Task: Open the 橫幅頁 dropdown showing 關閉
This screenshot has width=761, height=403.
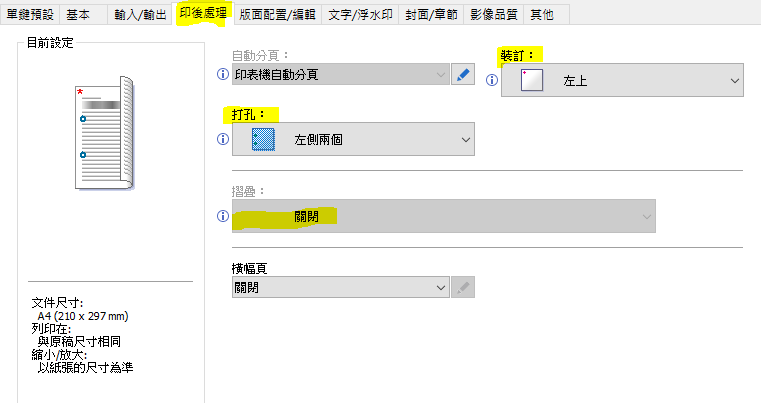Action: coord(341,287)
